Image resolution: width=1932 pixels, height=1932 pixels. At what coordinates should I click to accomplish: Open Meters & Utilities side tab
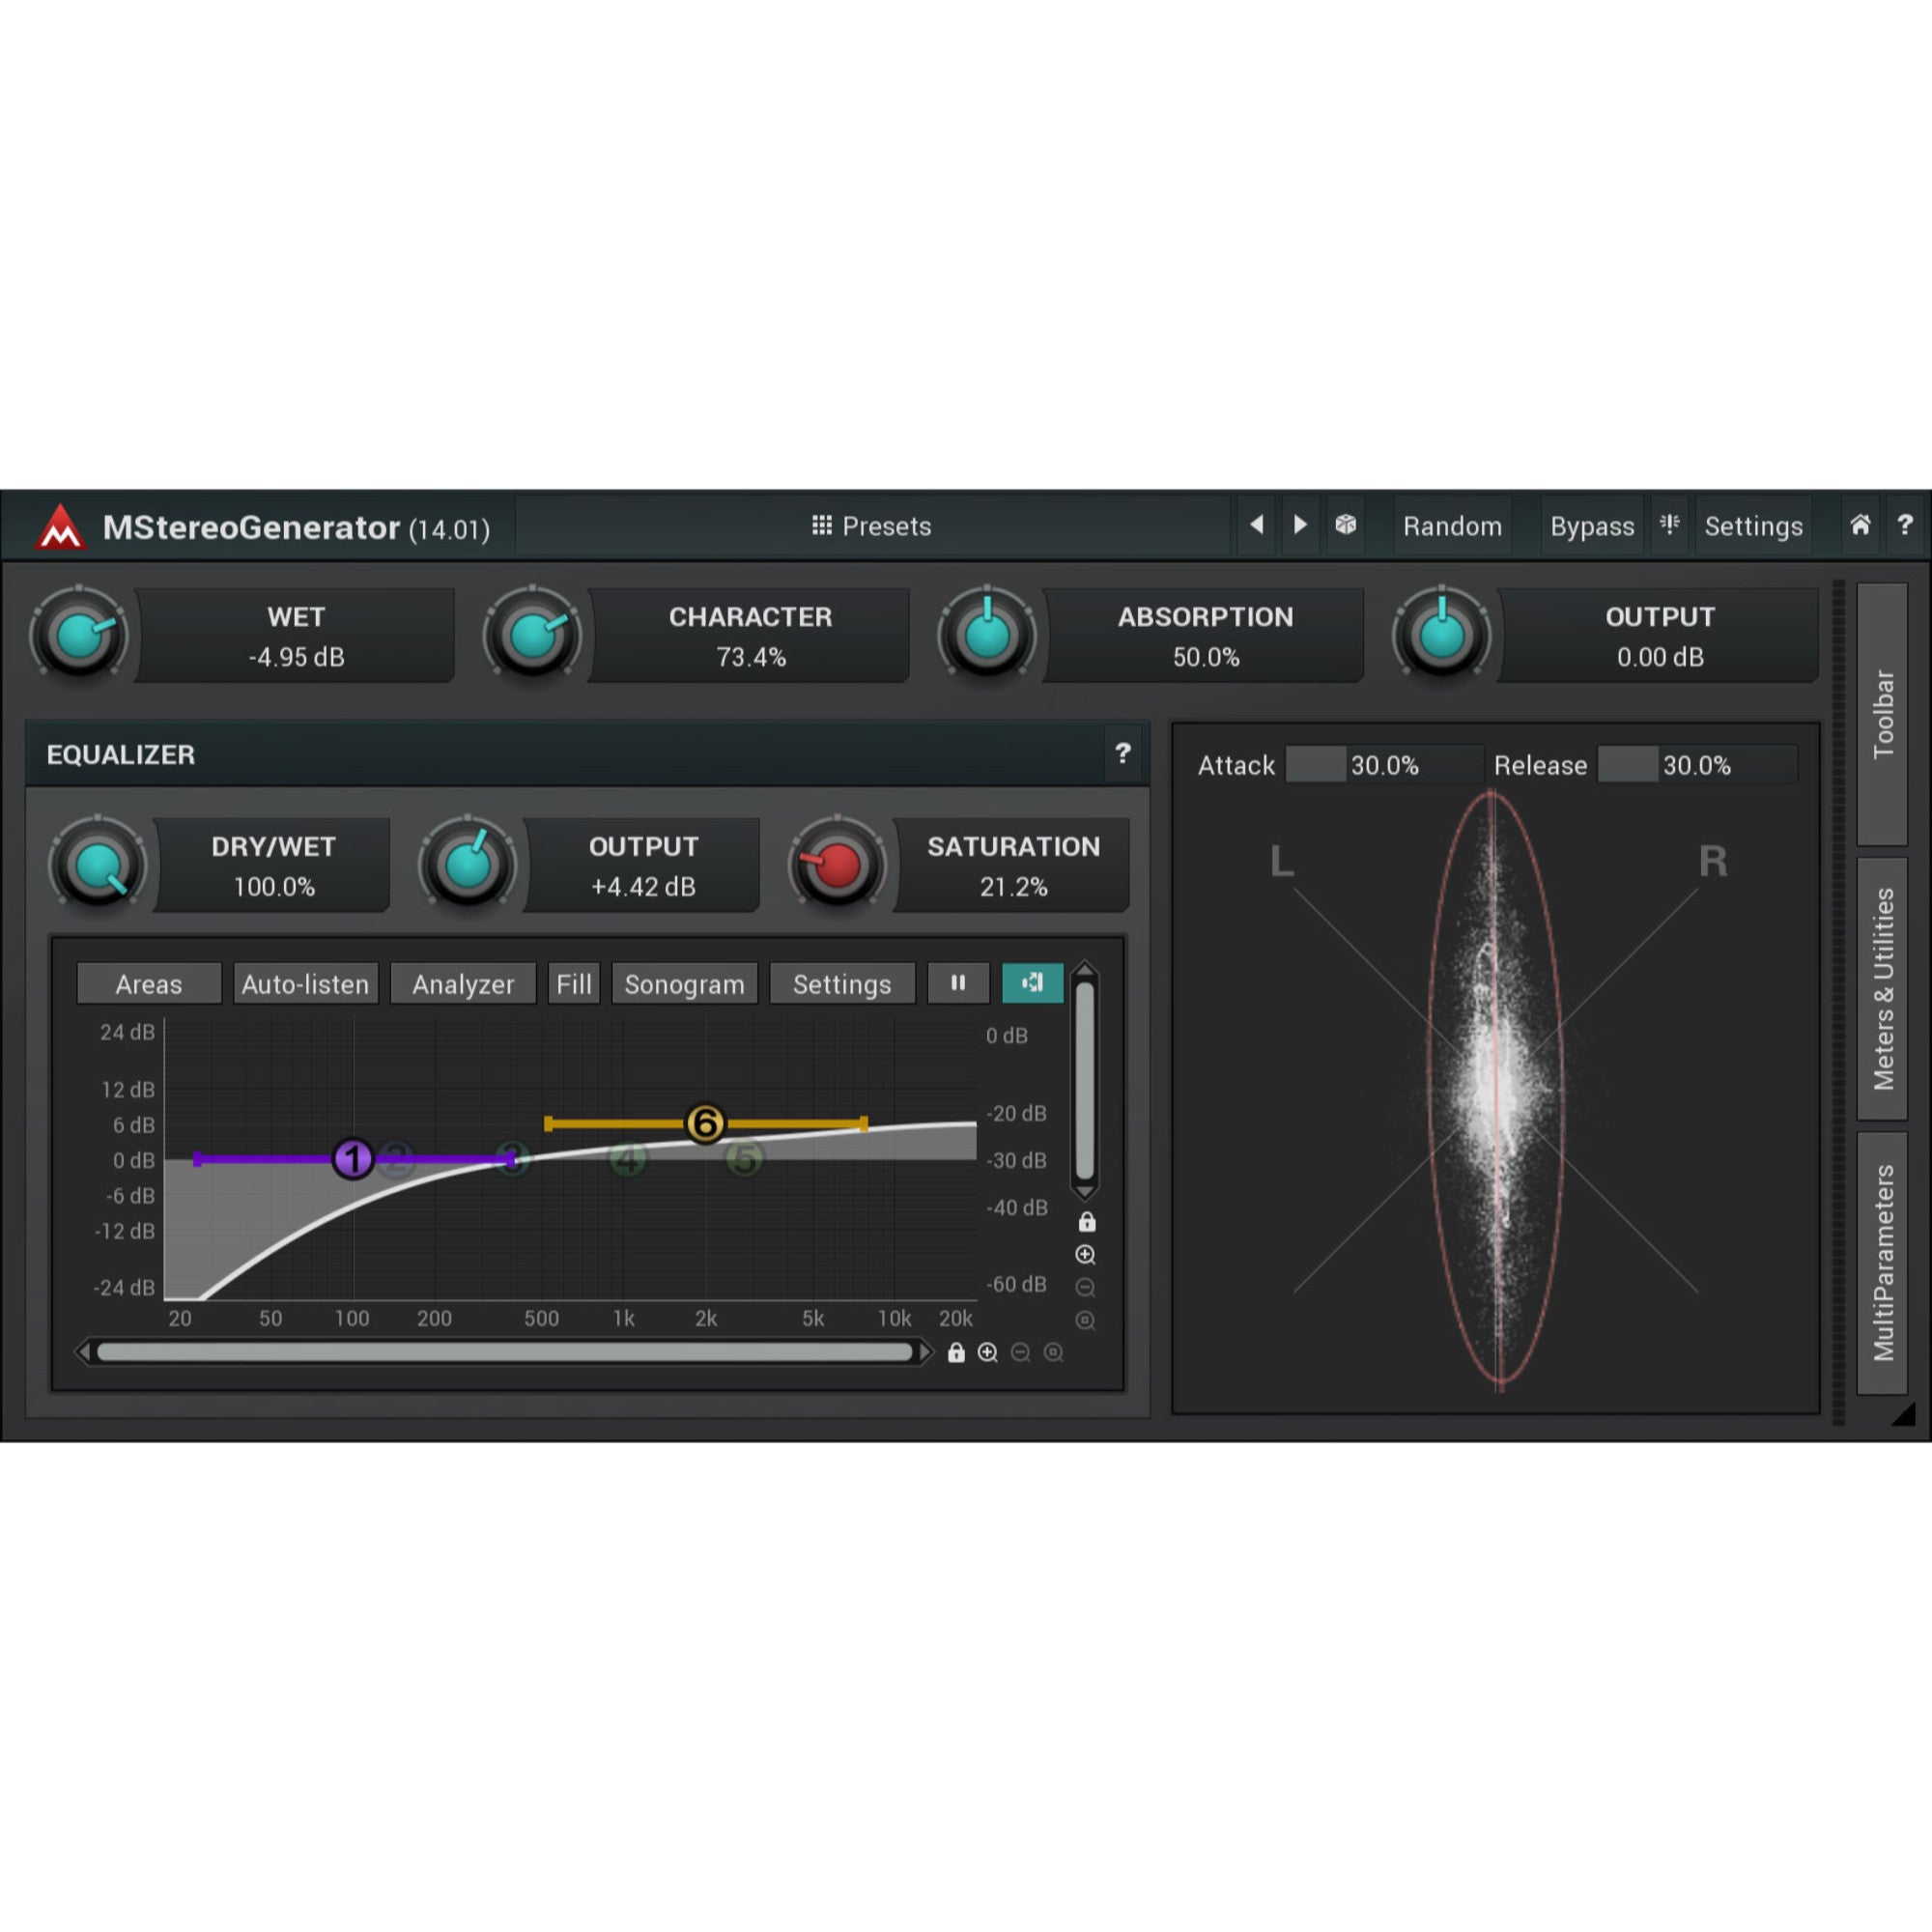[1882, 989]
